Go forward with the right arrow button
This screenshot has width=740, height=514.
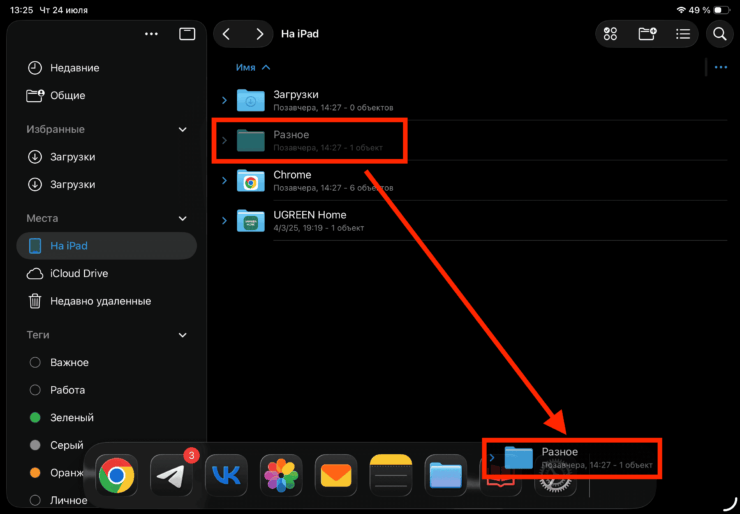tap(260, 34)
